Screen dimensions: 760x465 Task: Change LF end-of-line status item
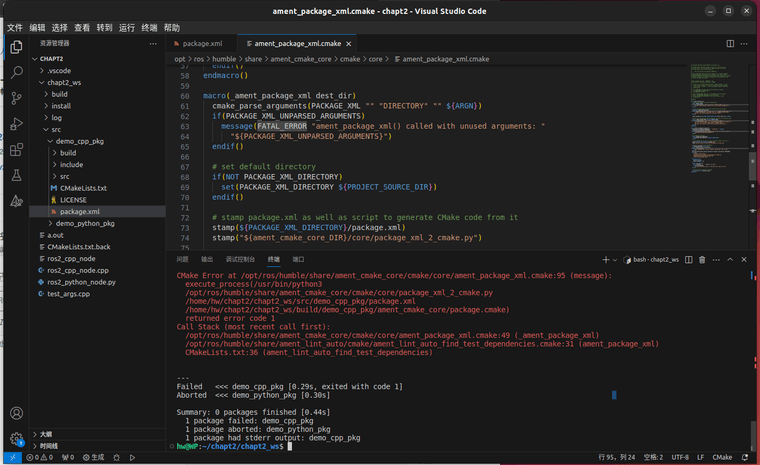[700, 457]
